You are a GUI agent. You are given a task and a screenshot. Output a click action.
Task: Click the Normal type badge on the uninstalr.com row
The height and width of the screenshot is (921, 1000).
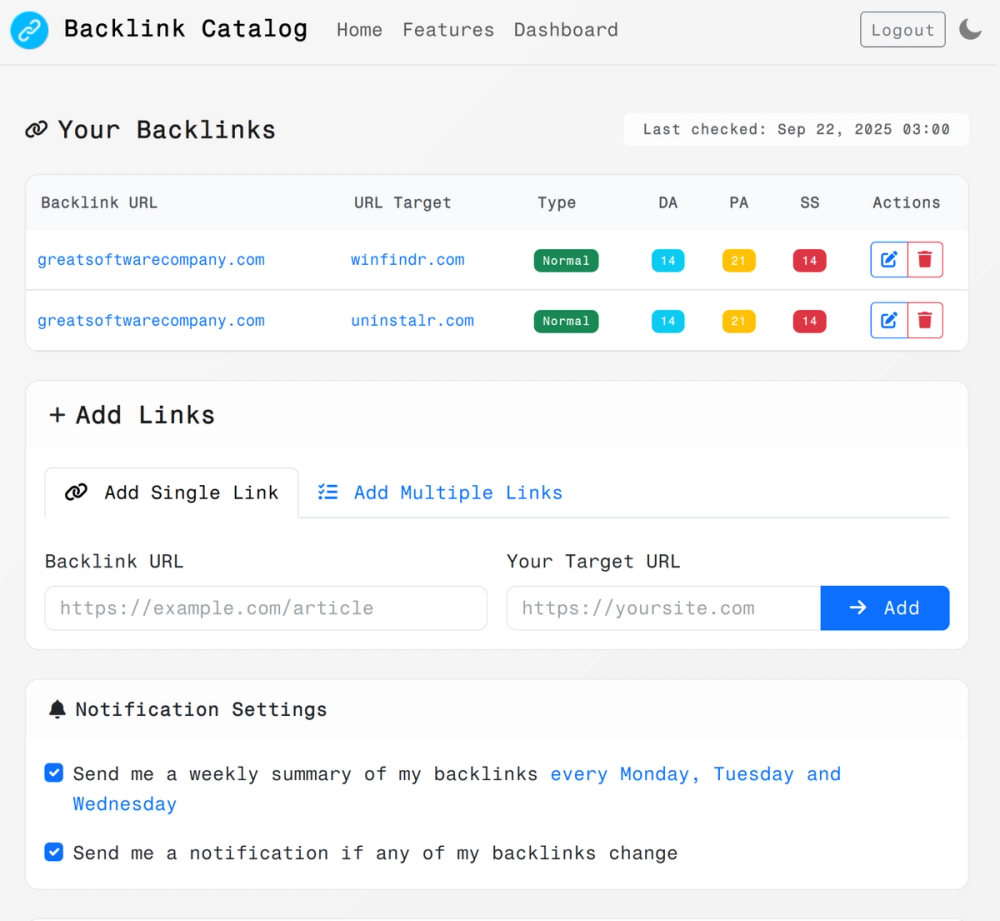coord(566,320)
